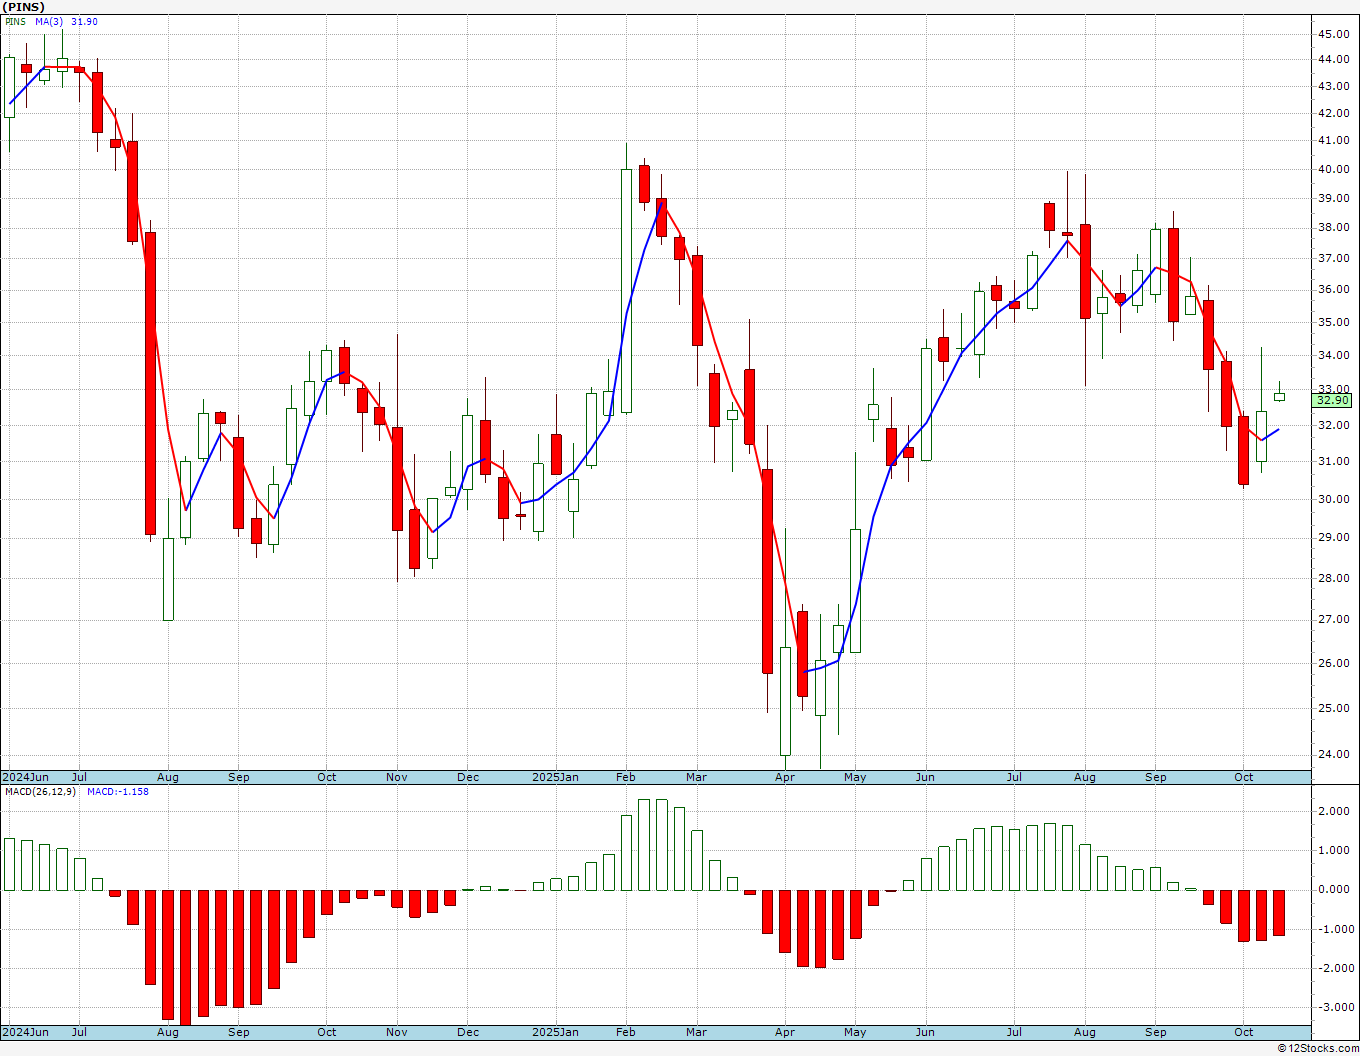Viewport: 1360px width, 1056px height.
Task: Select the 38.00 price axis label
Action: pyautogui.click(x=1333, y=227)
